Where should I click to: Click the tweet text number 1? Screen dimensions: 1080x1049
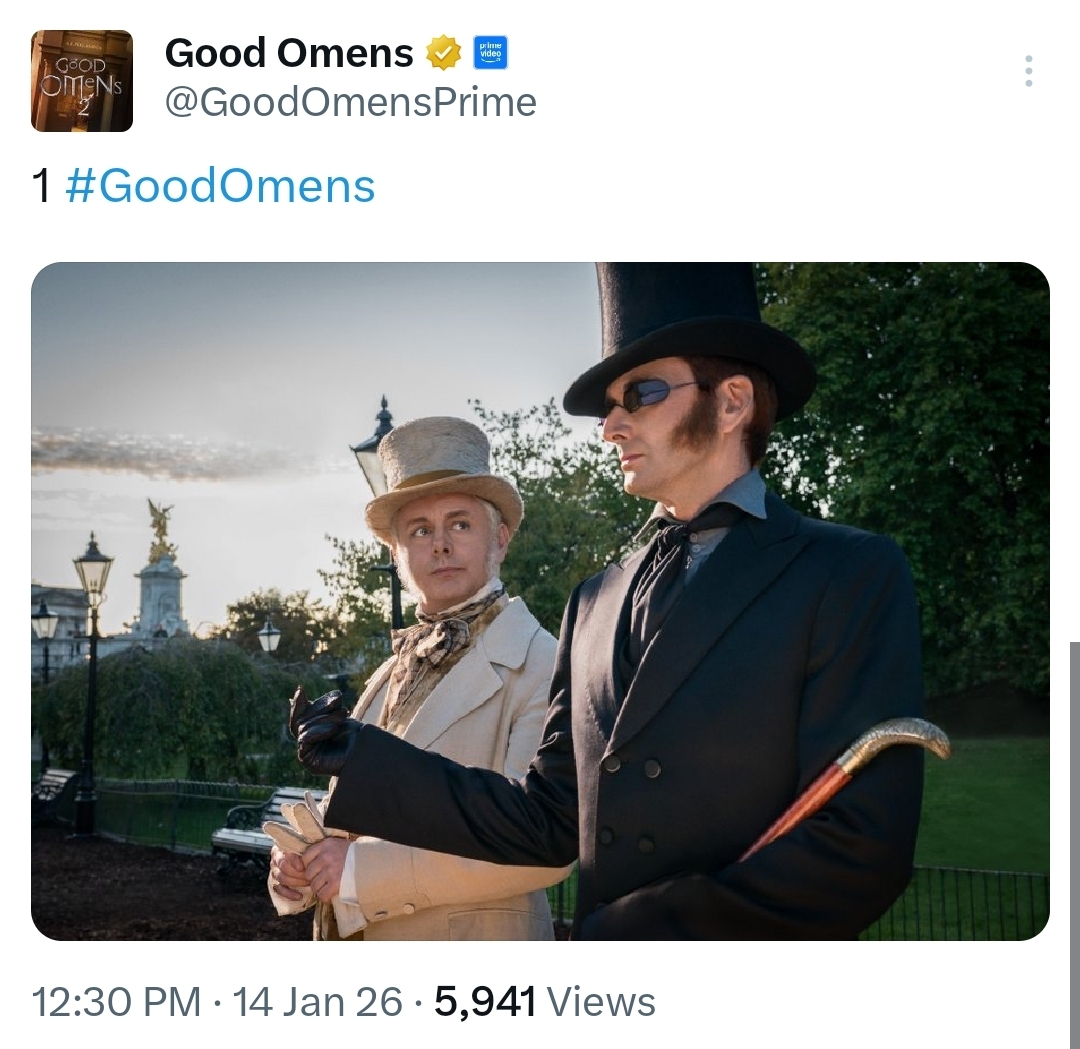click(x=42, y=187)
